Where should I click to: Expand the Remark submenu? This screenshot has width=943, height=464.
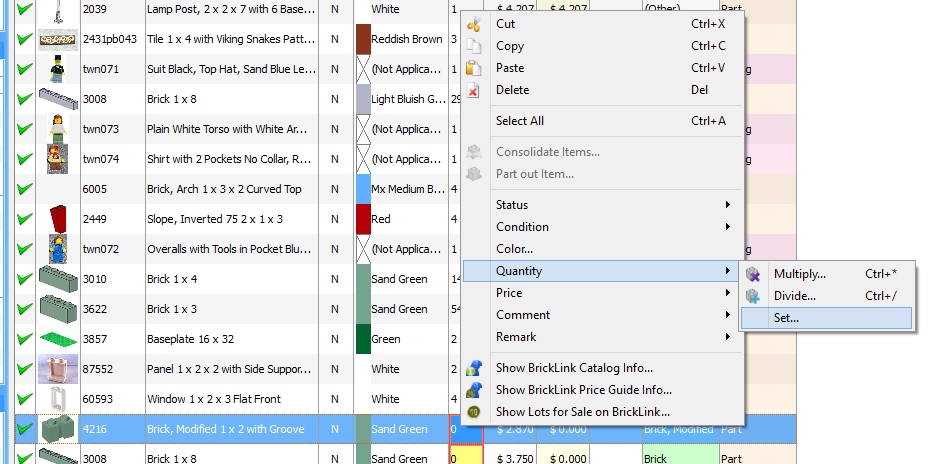pos(603,337)
